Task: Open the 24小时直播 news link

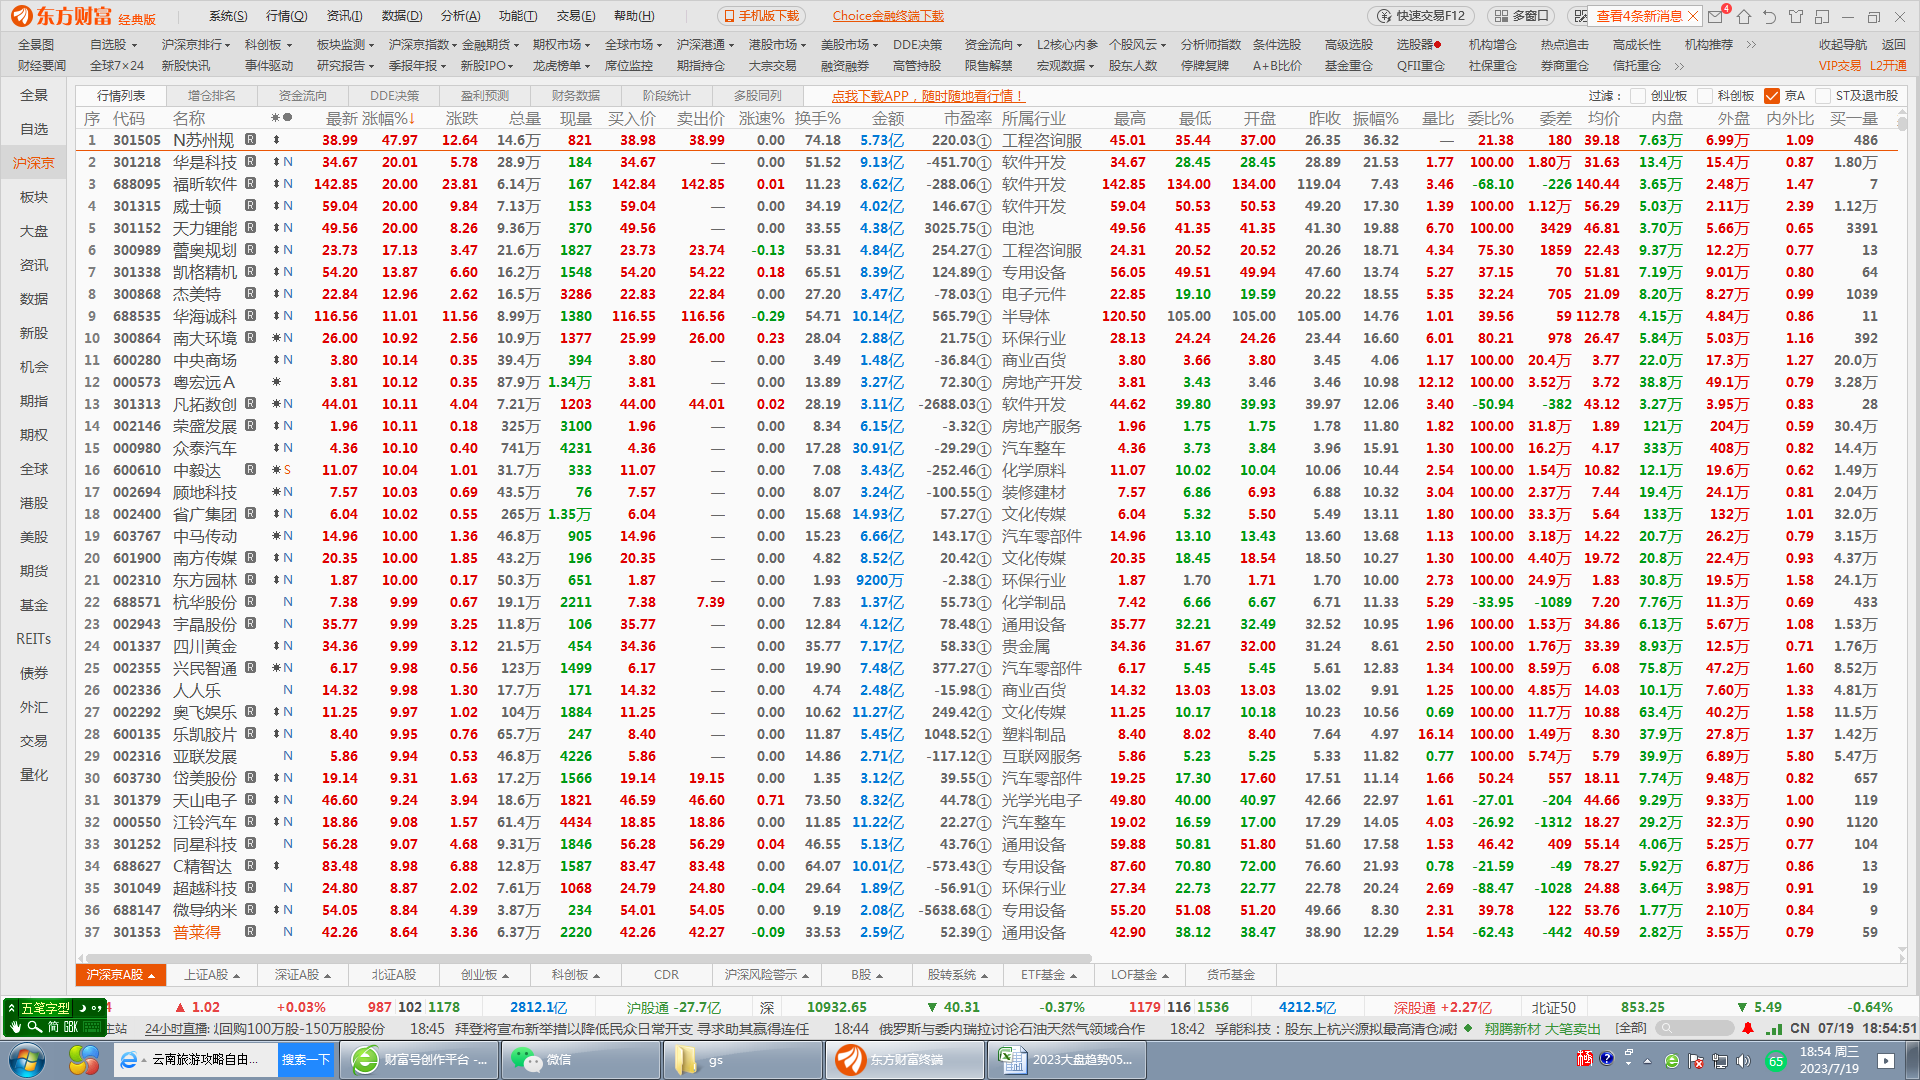Action: click(178, 1028)
